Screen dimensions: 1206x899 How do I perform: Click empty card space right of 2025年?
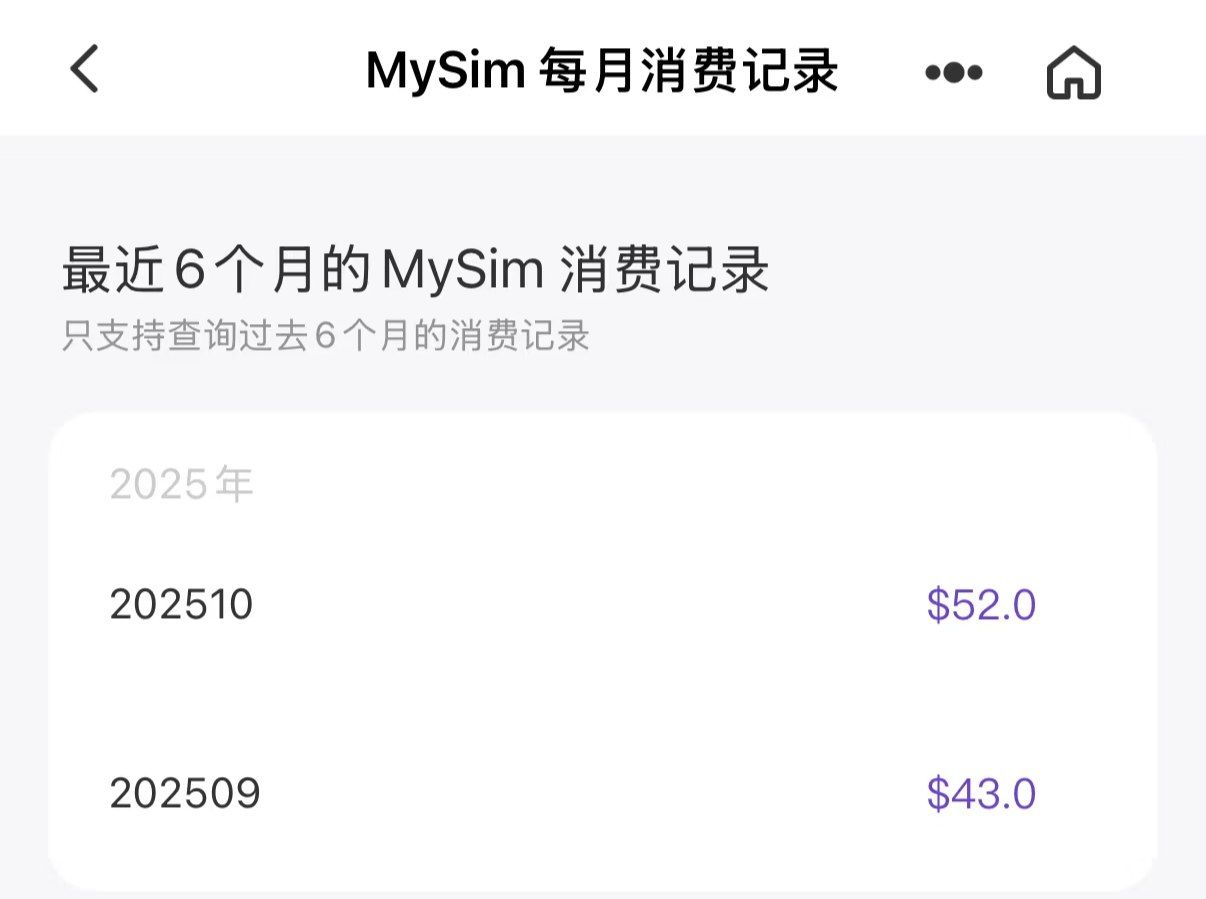(700, 485)
